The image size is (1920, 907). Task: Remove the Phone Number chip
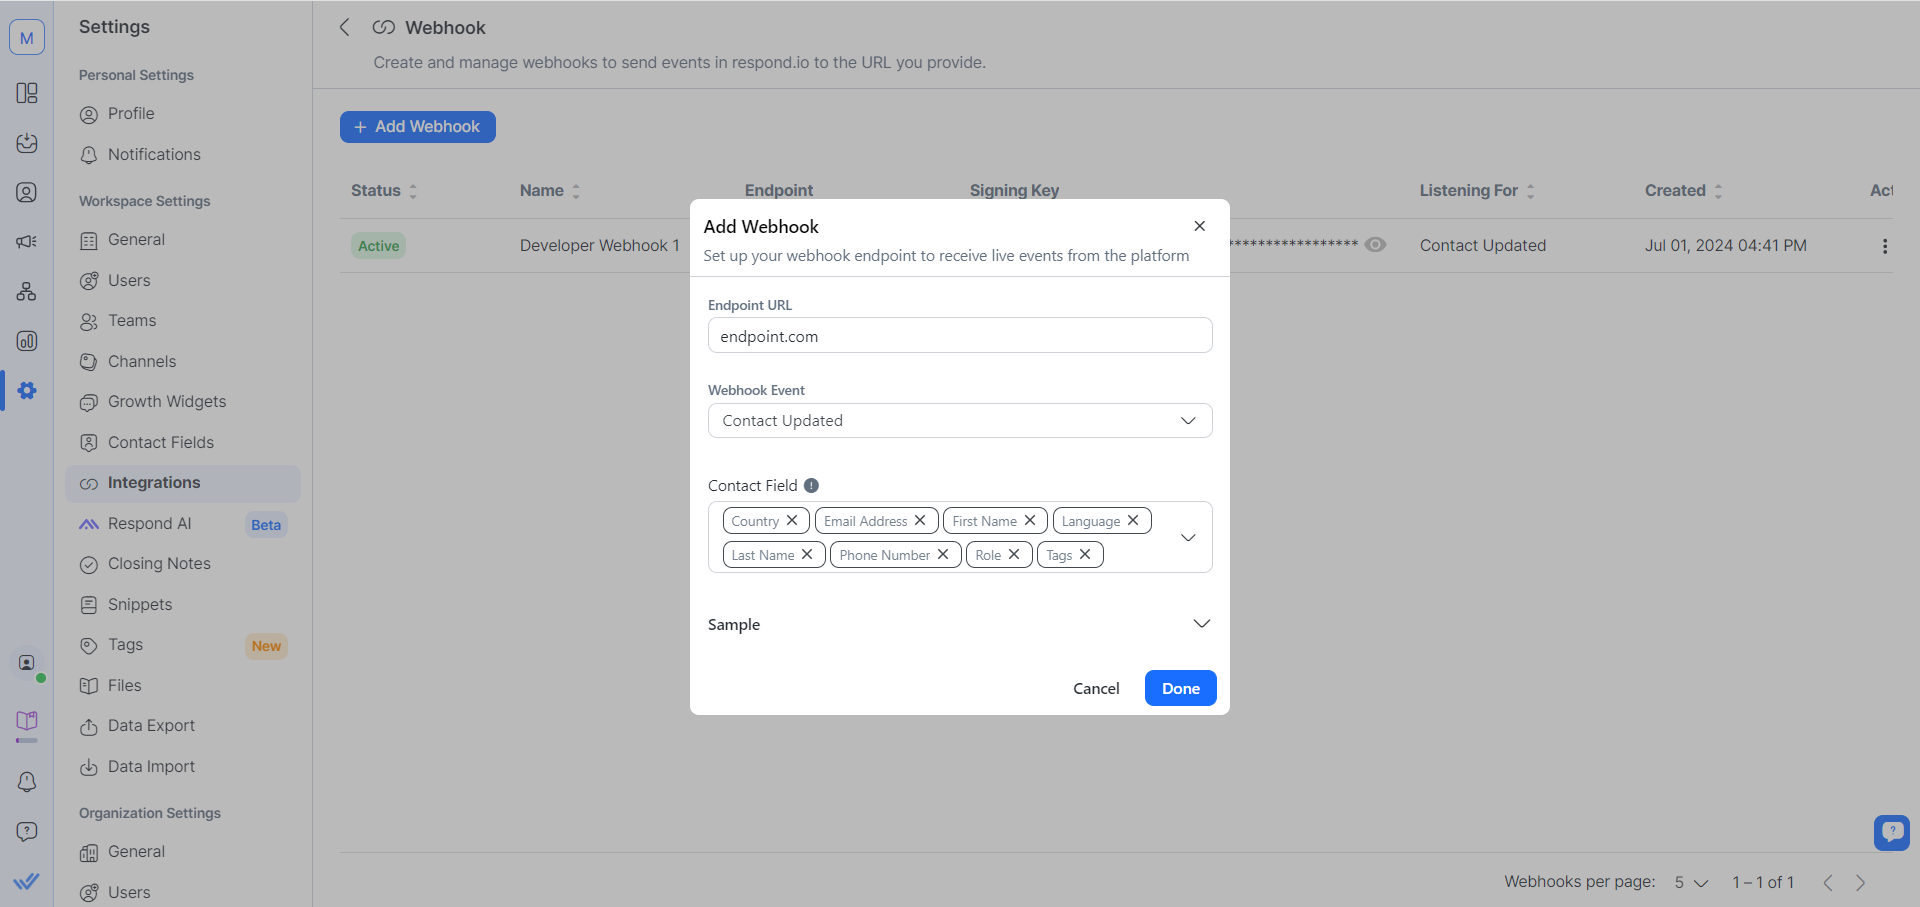click(x=943, y=554)
